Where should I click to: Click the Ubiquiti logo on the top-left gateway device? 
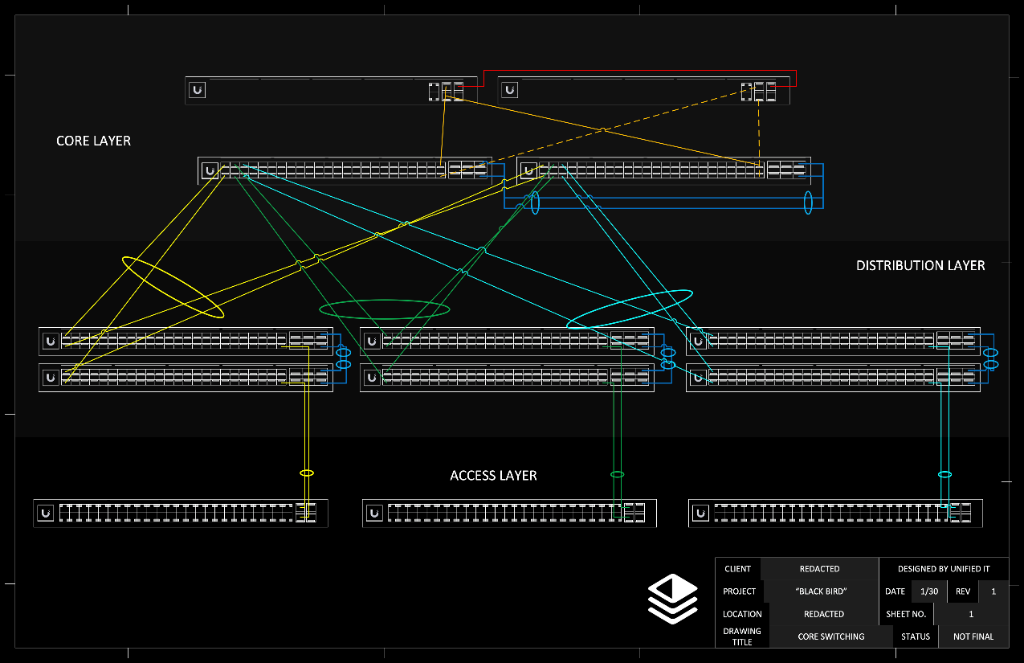click(197, 90)
